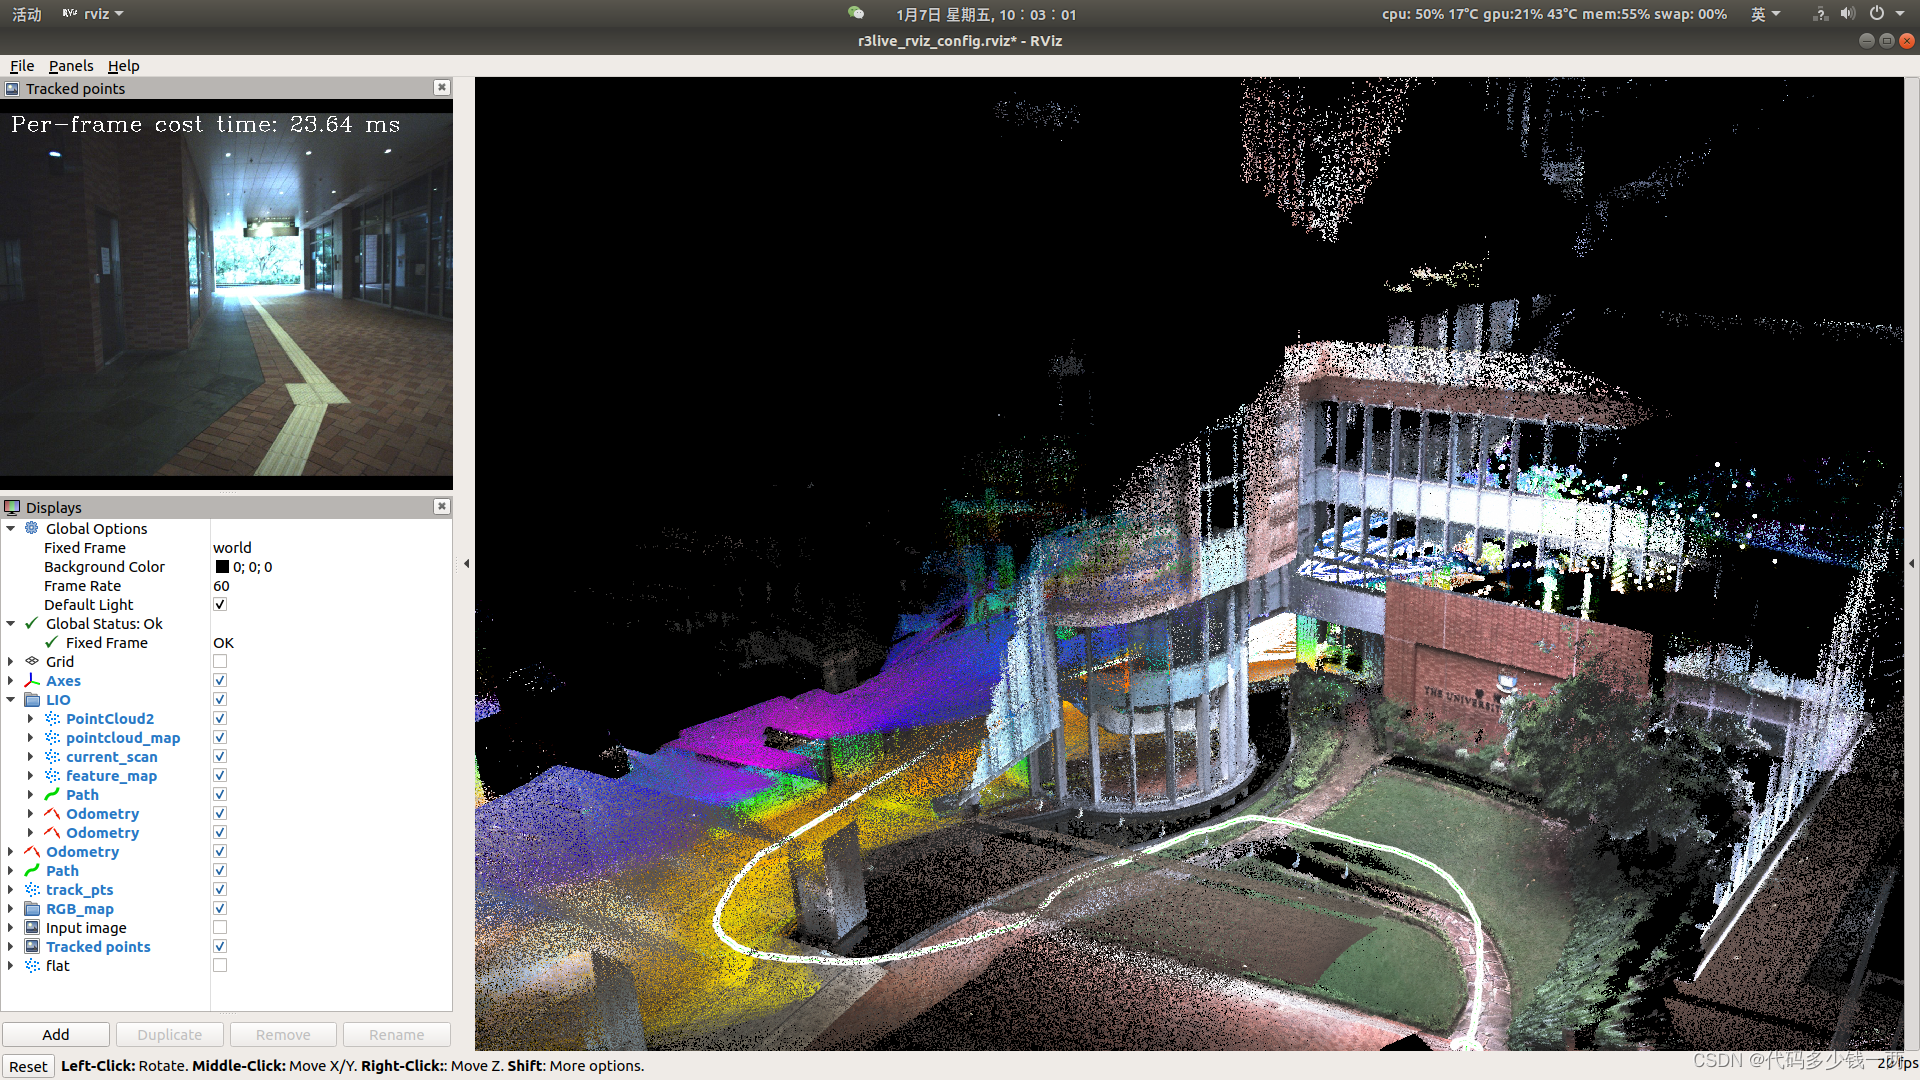Click the Reset button
This screenshot has width=1920, height=1080.
[28, 1066]
